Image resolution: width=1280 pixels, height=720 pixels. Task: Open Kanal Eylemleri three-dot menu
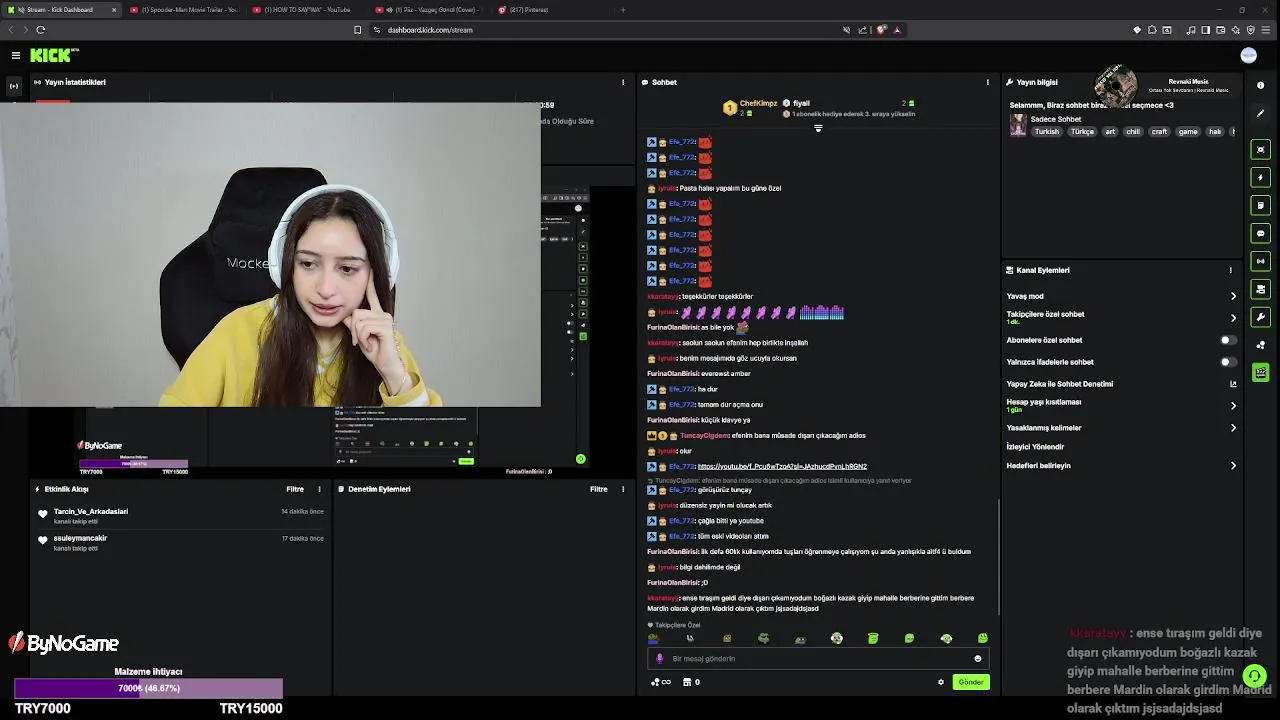(1231, 270)
